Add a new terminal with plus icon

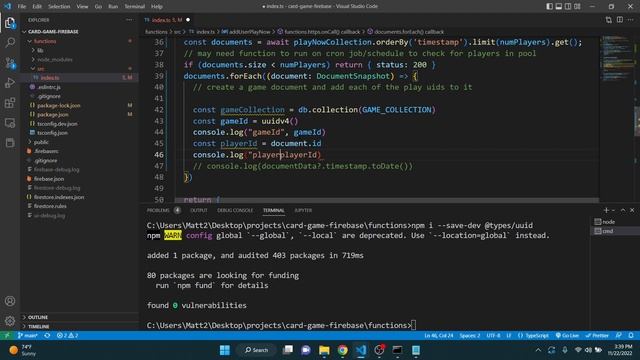[x=606, y=210]
